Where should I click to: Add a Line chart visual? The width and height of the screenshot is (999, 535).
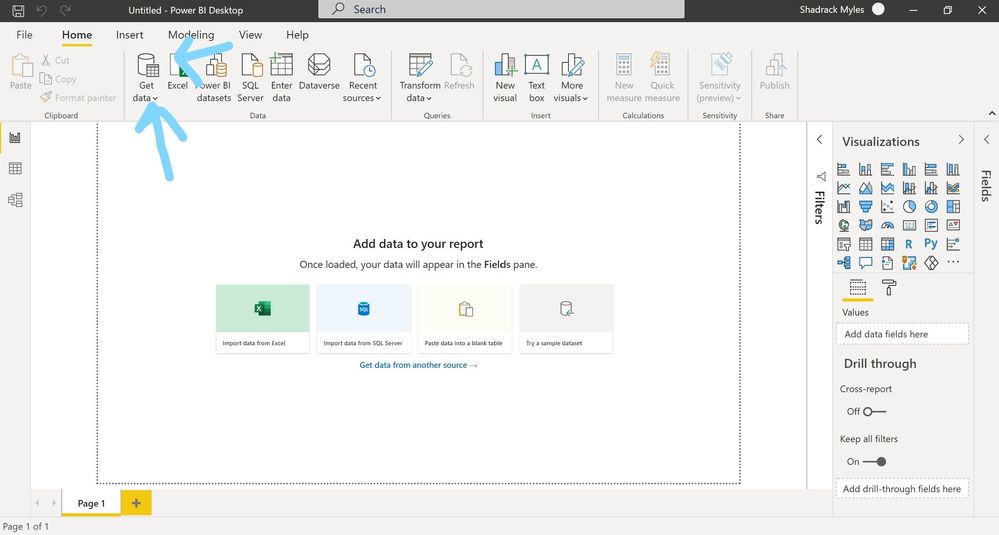(x=844, y=188)
